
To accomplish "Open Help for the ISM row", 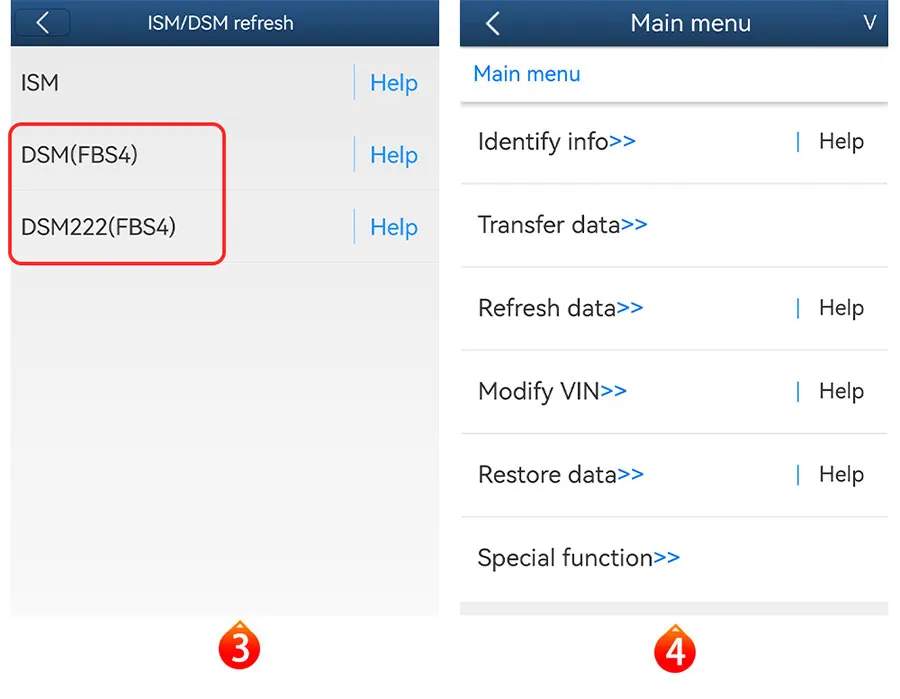I will click(393, 83).
